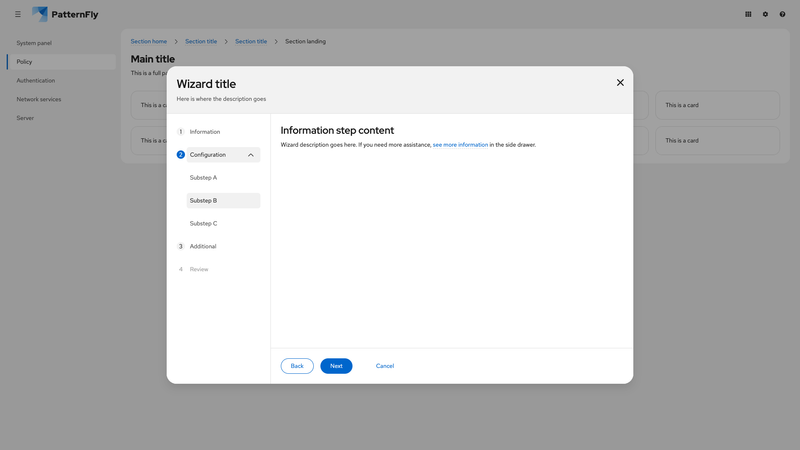Cancel the wizard
The width and height of the screenshot is (800, 450).
click(x=385, y=366)
